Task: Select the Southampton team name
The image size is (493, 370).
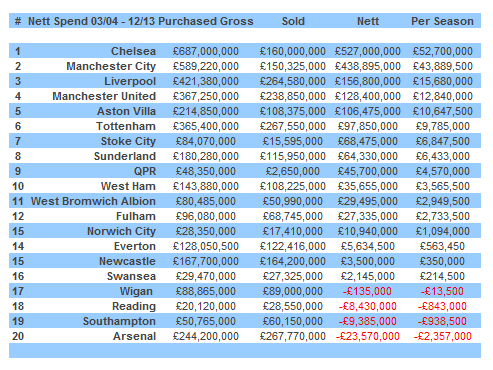Action: tap(119, 321)
